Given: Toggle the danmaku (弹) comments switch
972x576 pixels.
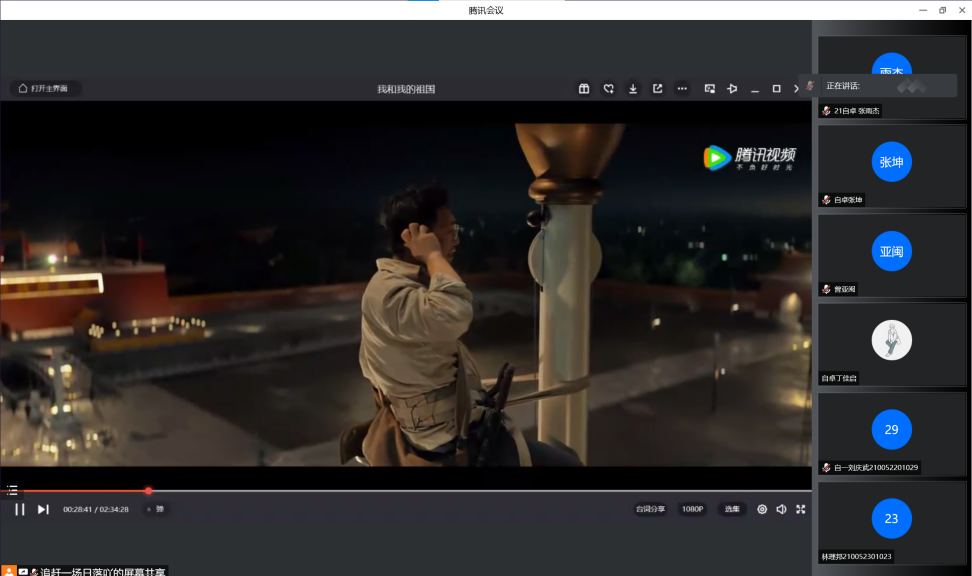Looking at the screenshot, I should pos(155,509).
